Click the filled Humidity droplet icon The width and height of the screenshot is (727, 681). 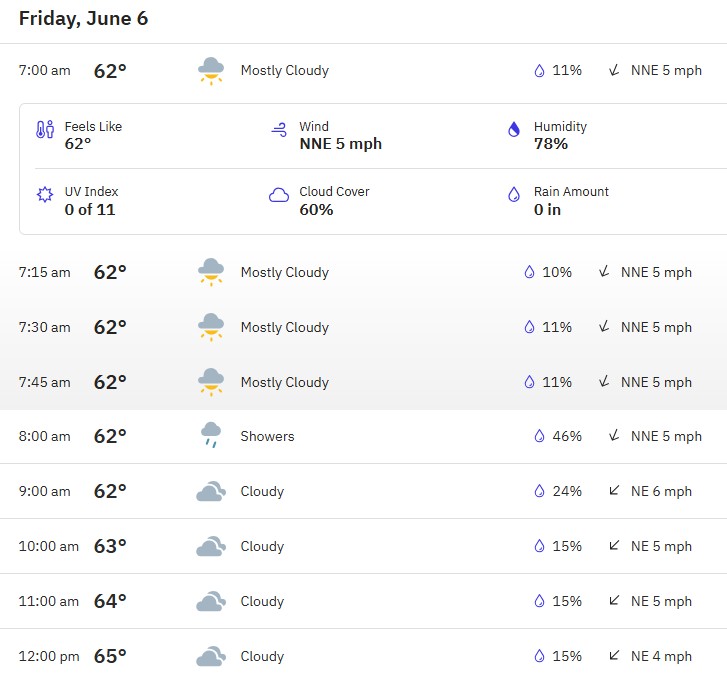[x=514, y=129]
